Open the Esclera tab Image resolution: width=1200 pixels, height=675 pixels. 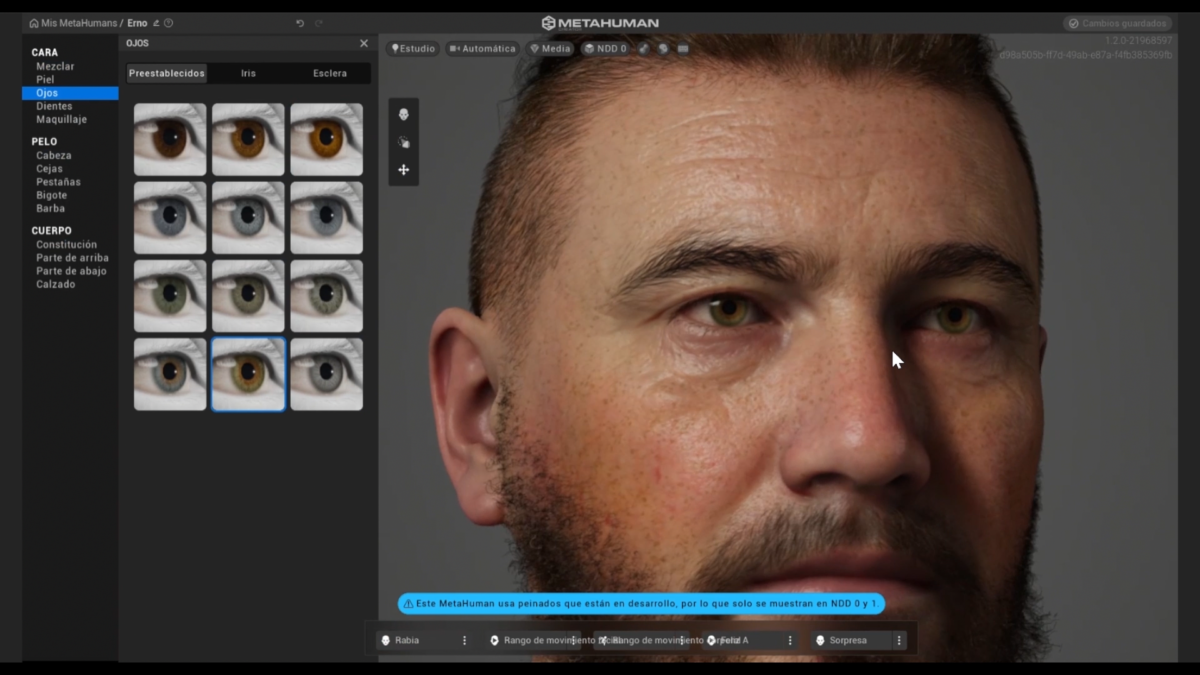(x=330, y=73)
